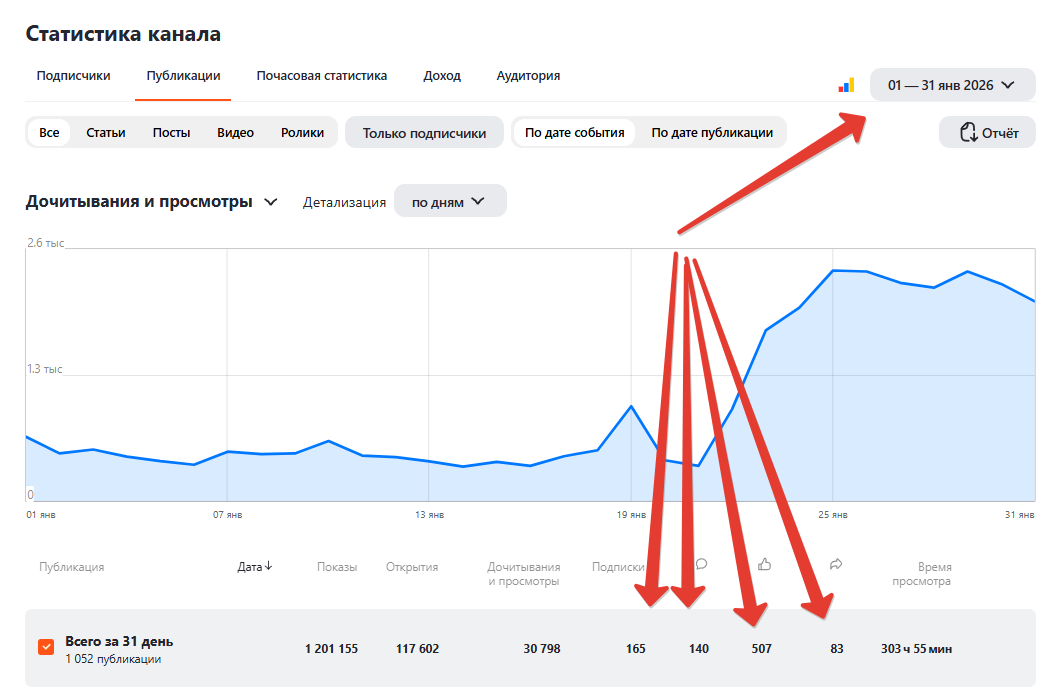1055x696 pixels.
Task: Open the Доход tab
Action: (441, 75)
